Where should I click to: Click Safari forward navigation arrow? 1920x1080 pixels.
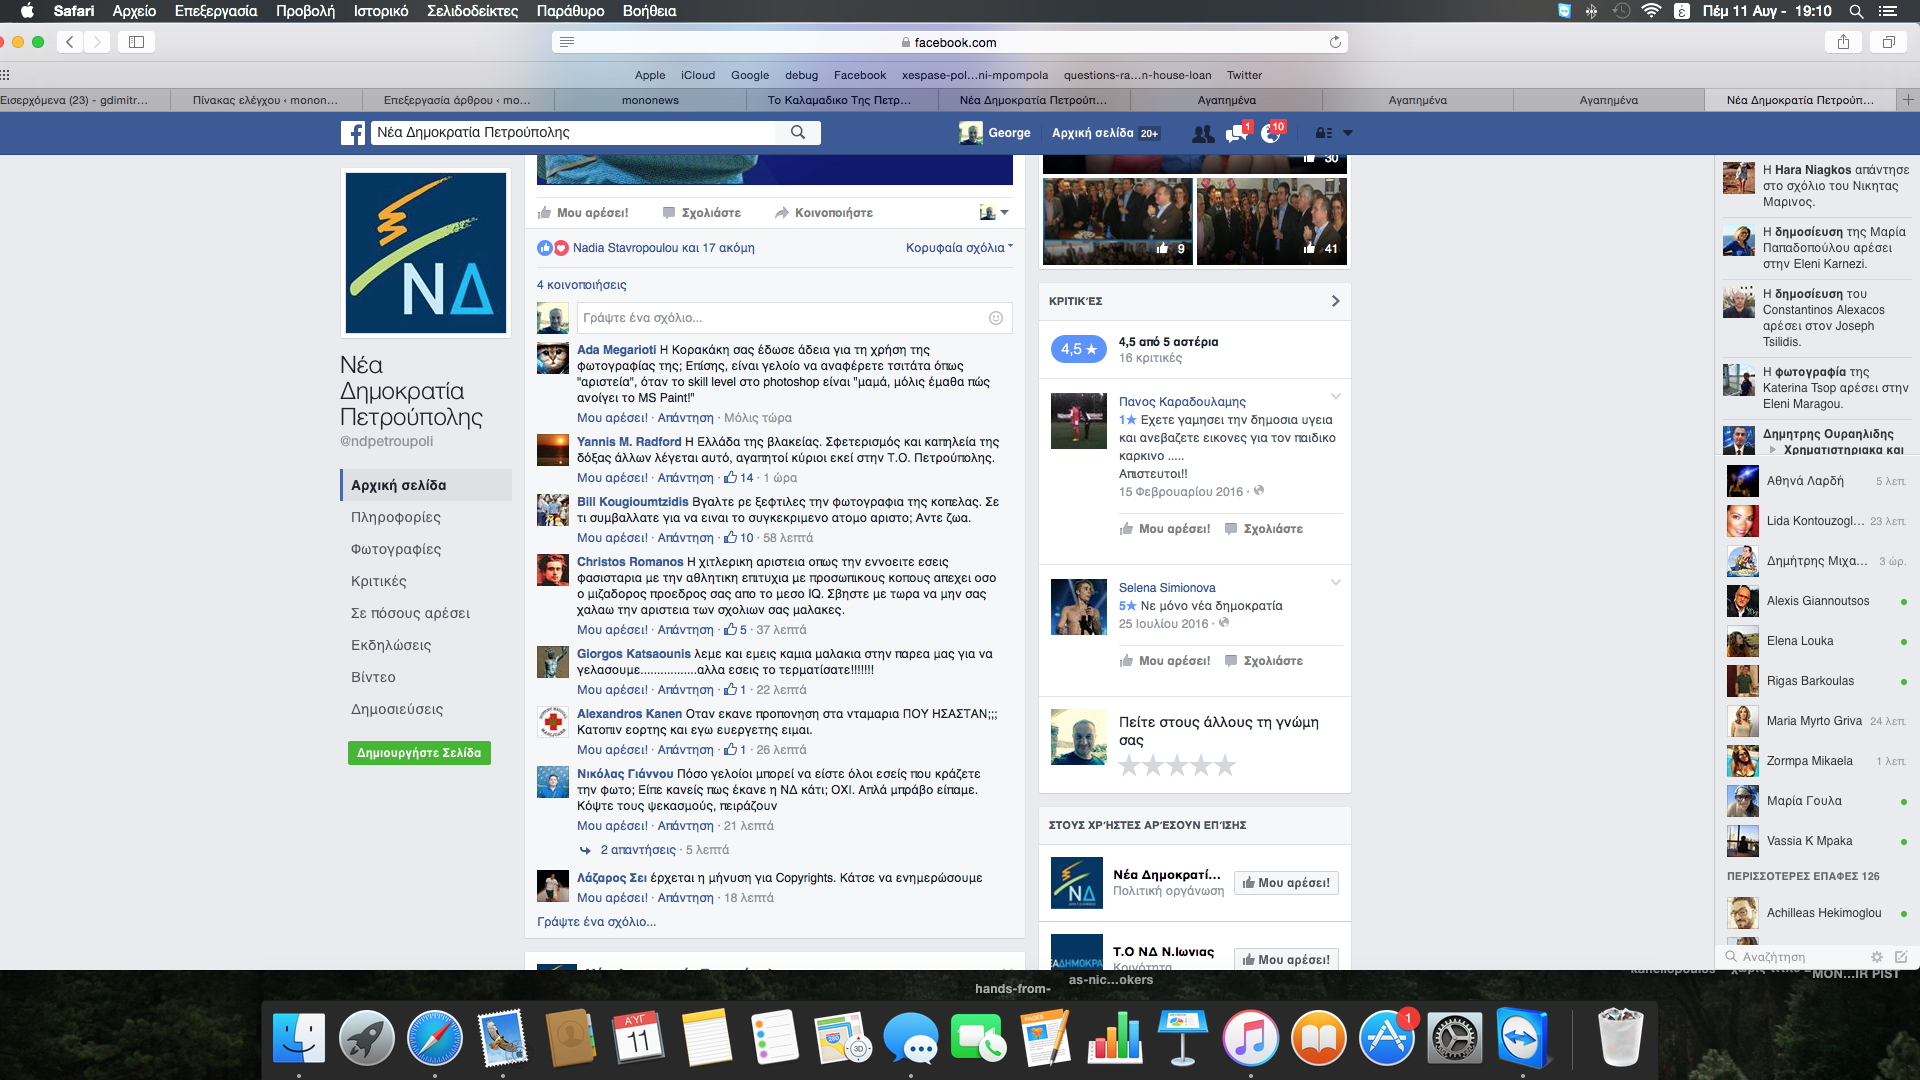tap(97, 42)
